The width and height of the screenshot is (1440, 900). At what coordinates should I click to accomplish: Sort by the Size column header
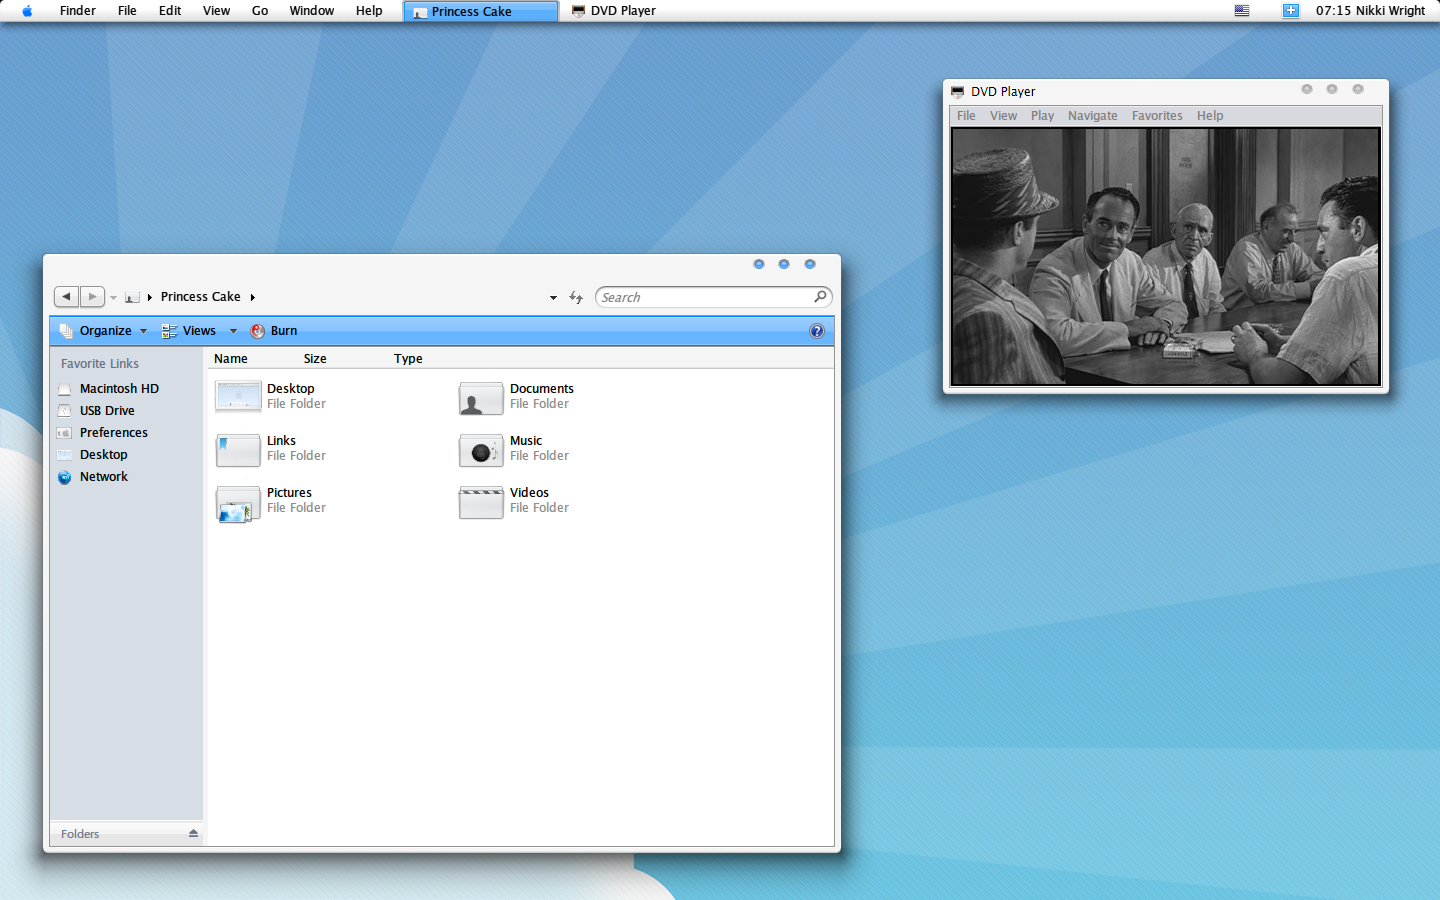[315, 359]
